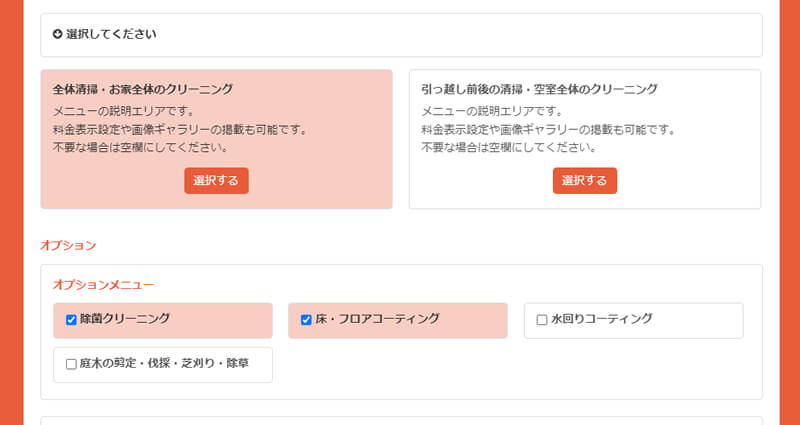Click the circled arrow icon beside 選択してください

pyautogui.click(x=58, y=34)
